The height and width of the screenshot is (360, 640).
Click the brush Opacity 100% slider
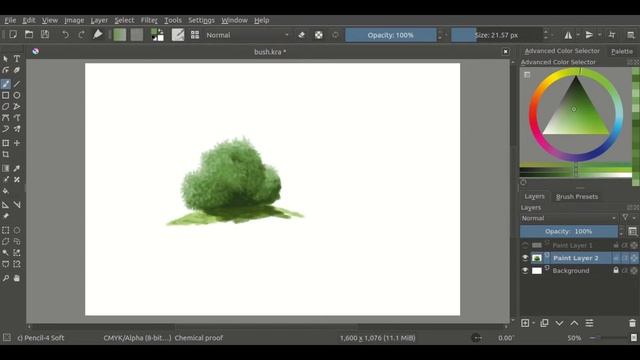[391, 35]
